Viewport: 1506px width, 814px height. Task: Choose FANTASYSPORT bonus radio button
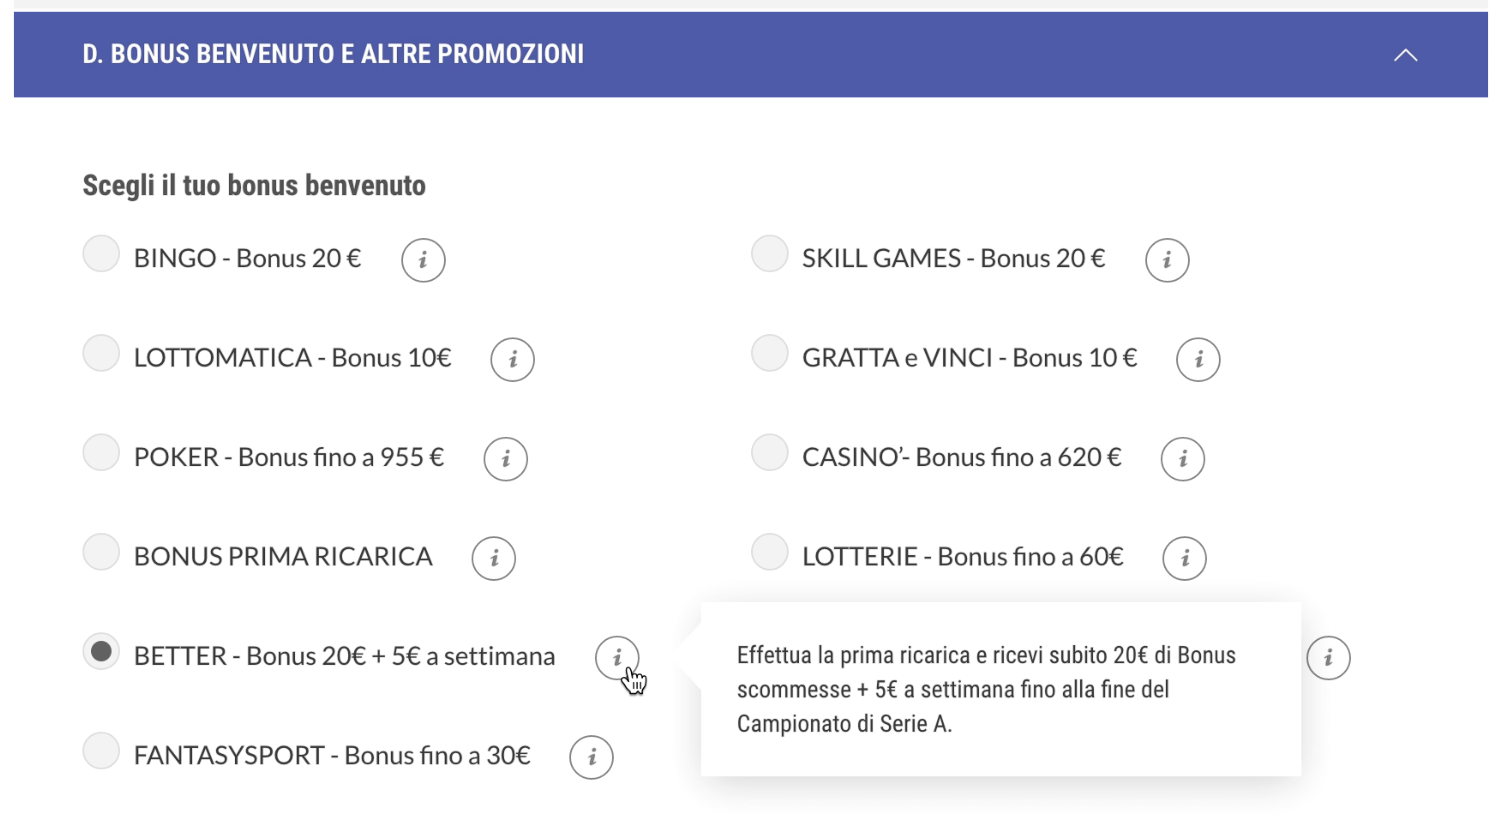pyautogui.click(x=101, y=751)
